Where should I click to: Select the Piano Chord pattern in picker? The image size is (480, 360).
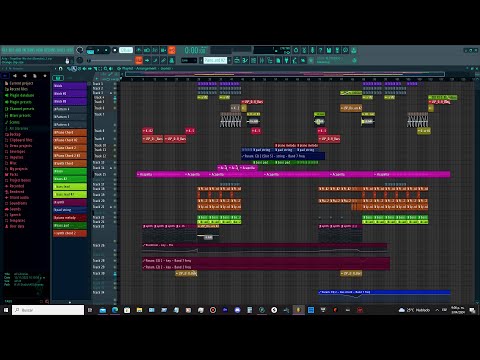(x=70, y=132)
